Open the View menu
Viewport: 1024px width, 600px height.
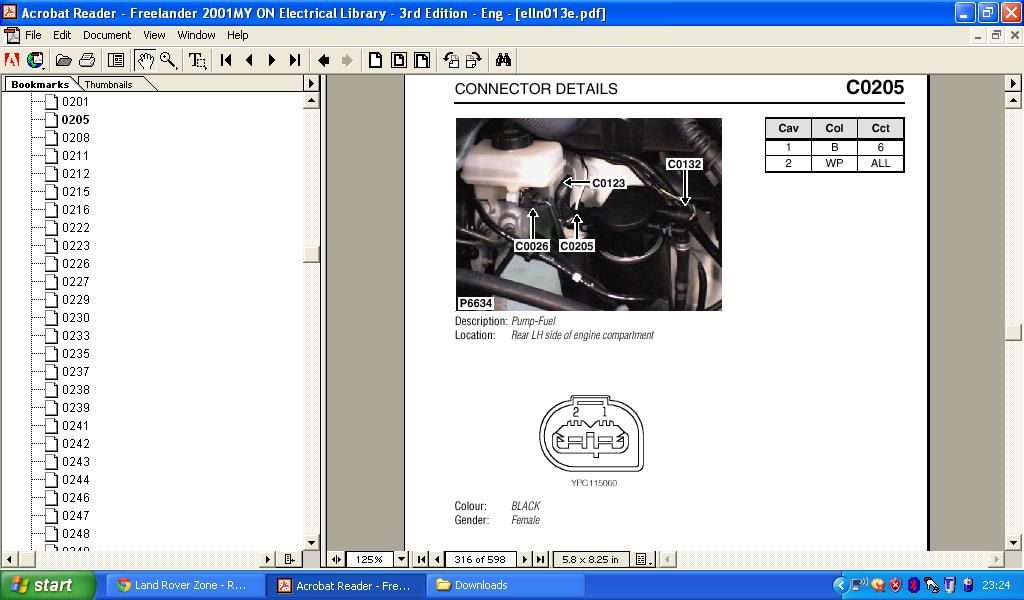(154, 35)
